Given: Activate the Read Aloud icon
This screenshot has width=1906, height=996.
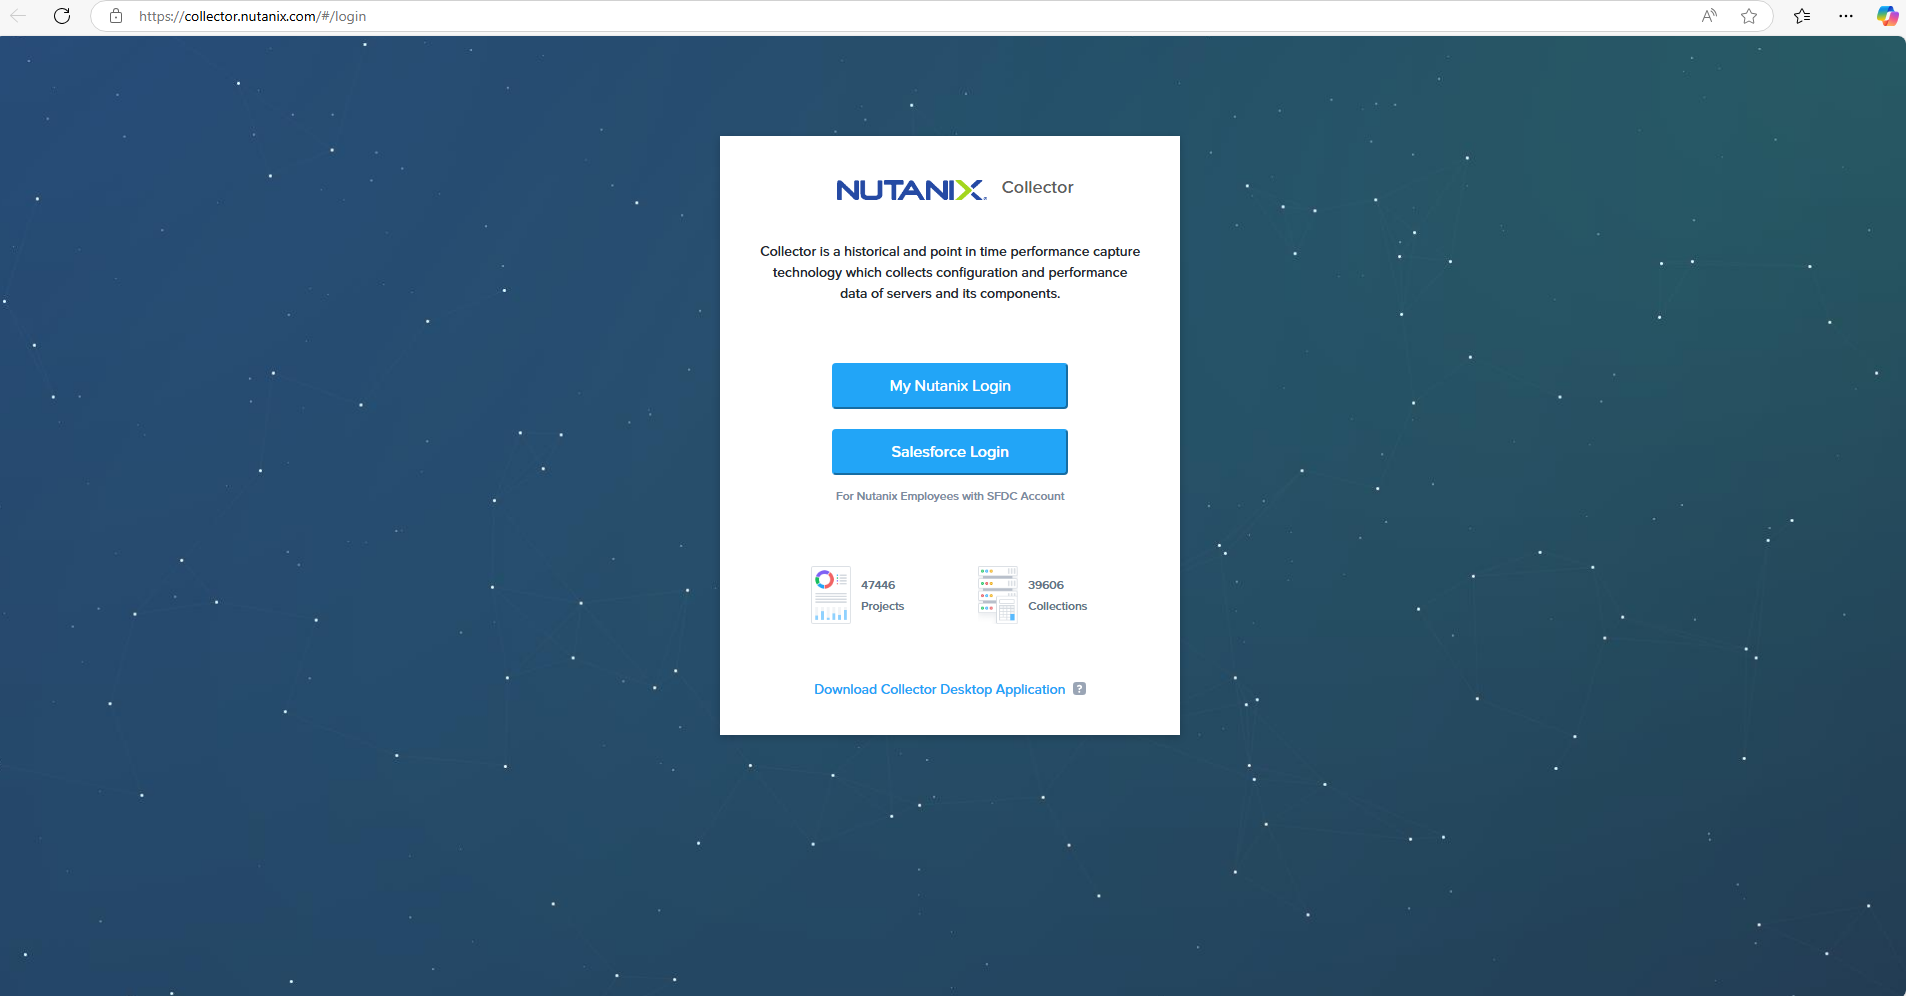Looking at the screenshot, I should coord(1709,16).
